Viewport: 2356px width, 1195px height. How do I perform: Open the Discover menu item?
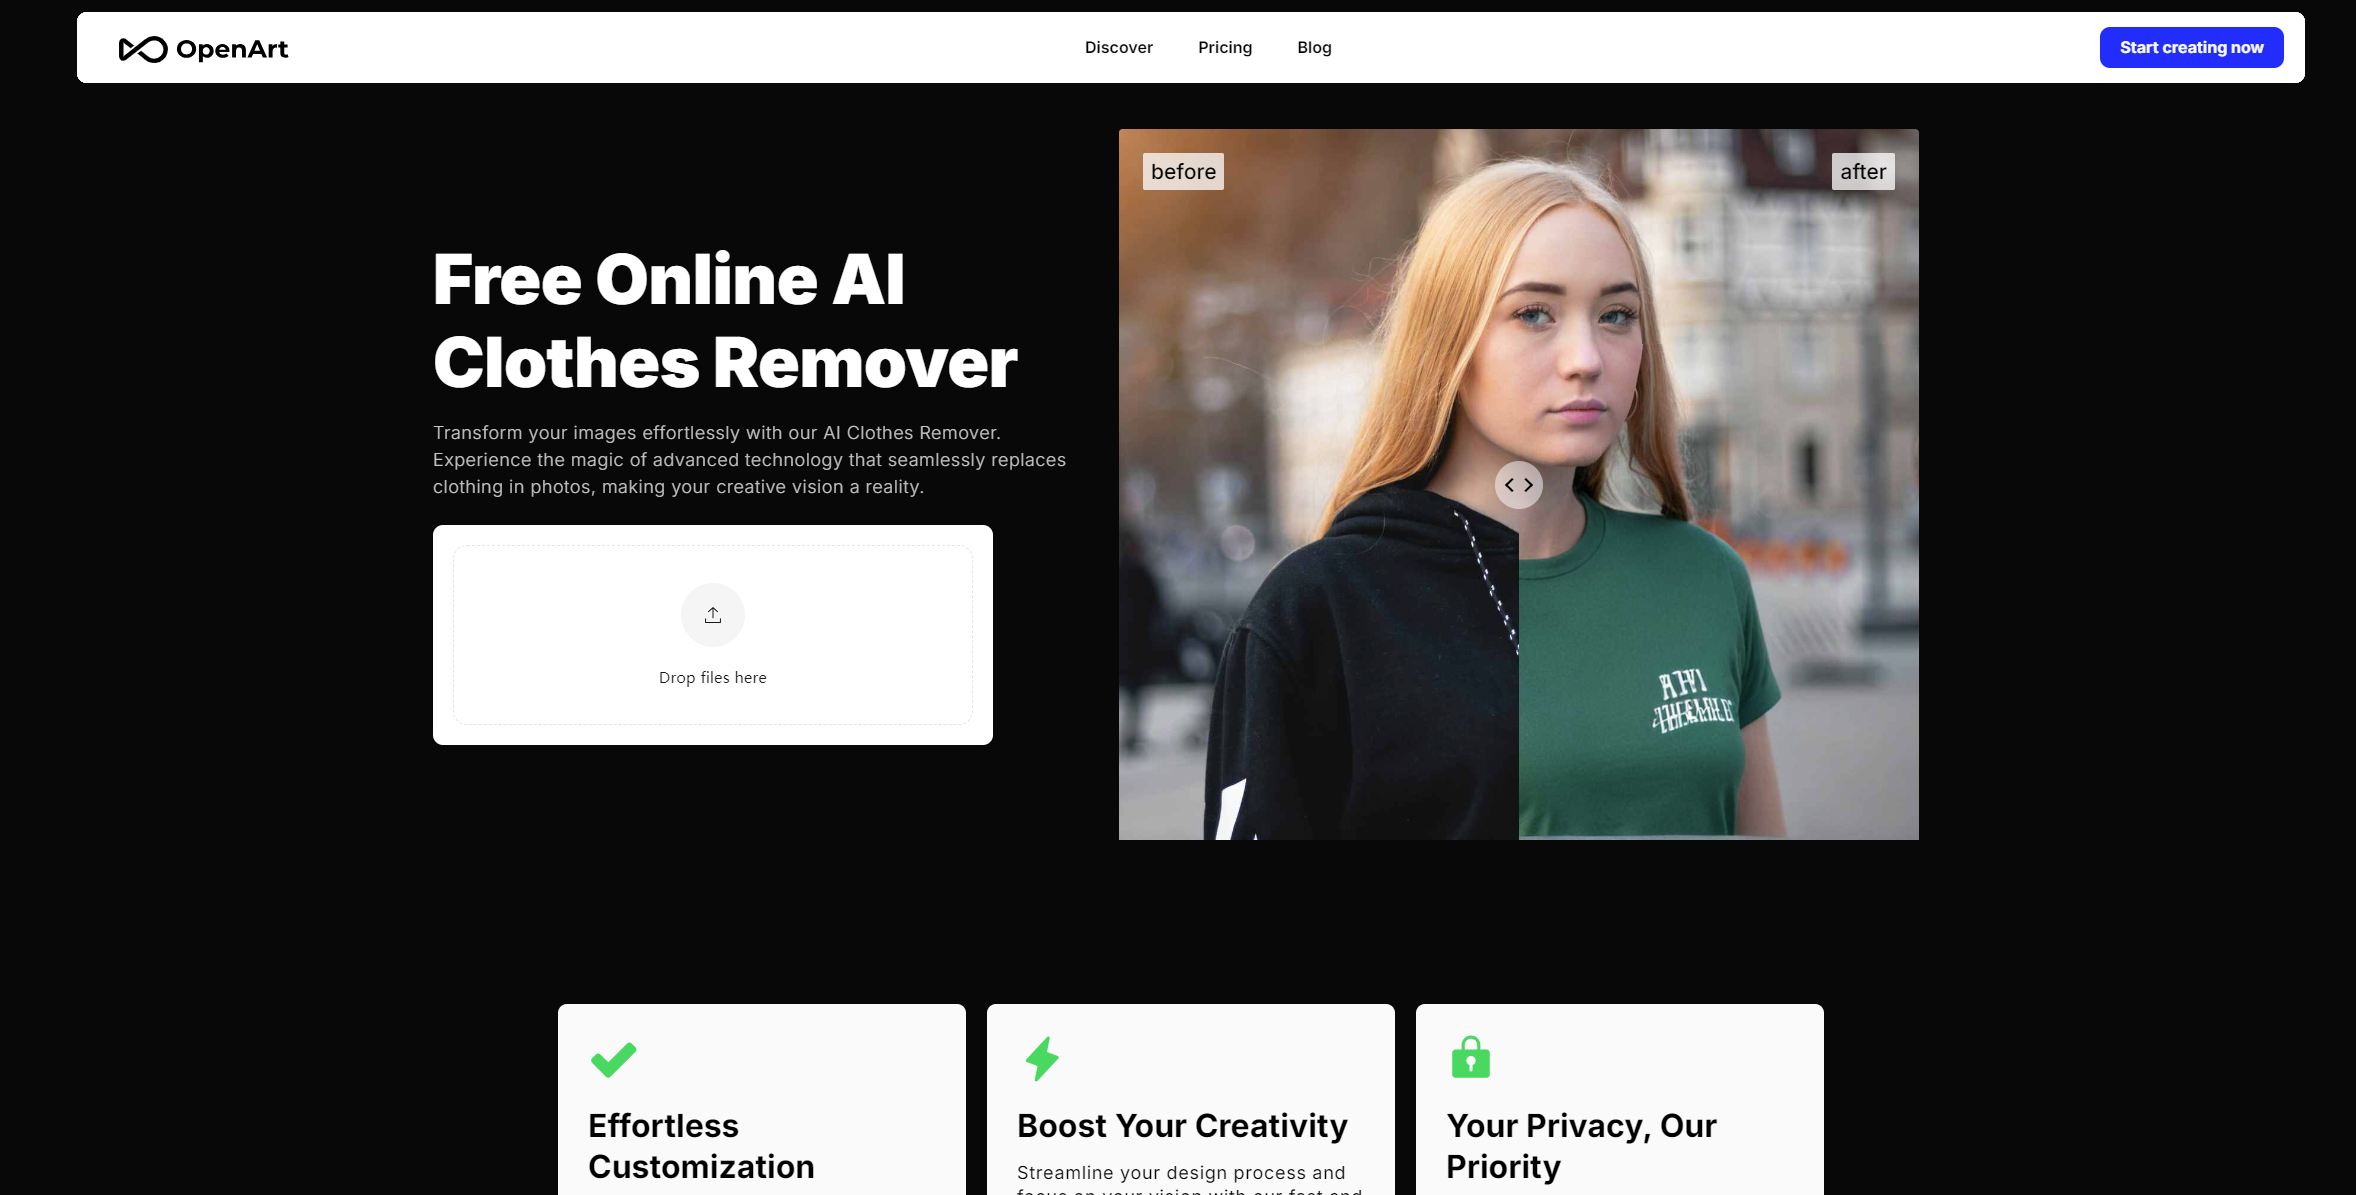pyautogui.click(x=1119, y=47)
